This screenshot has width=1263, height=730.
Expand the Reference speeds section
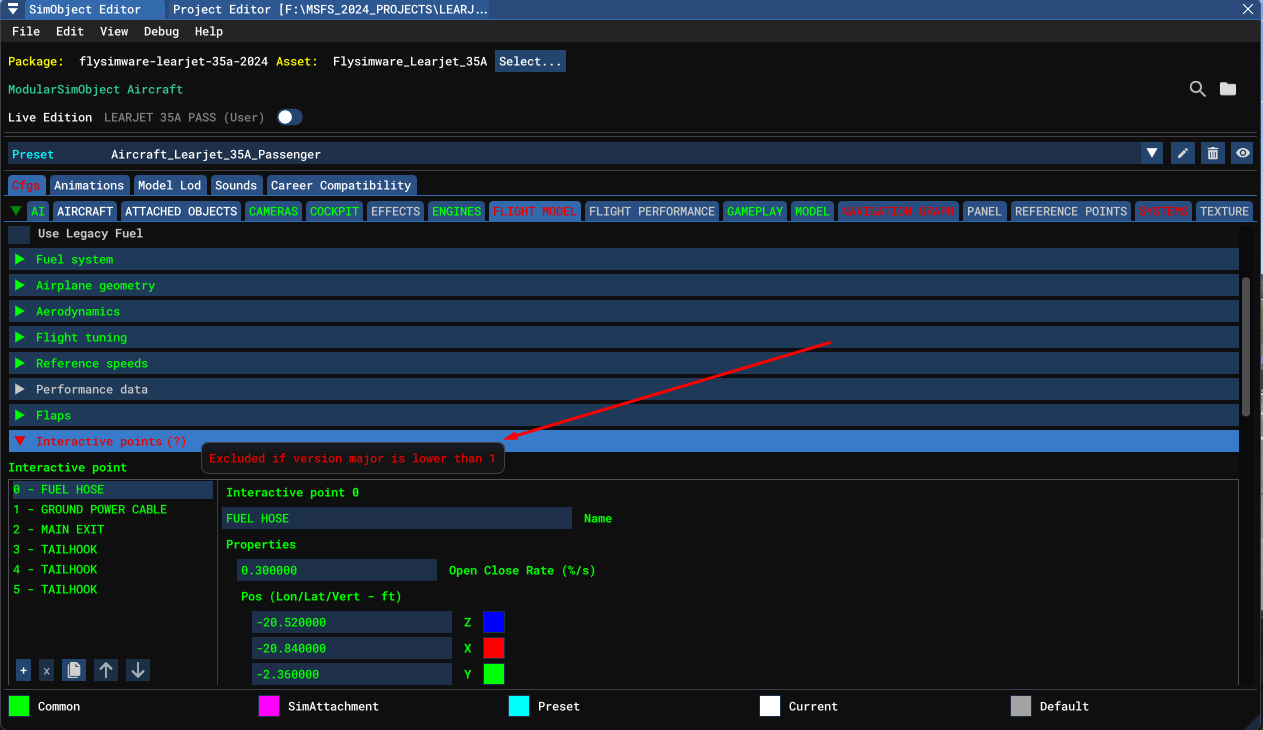tap(623, 363)
